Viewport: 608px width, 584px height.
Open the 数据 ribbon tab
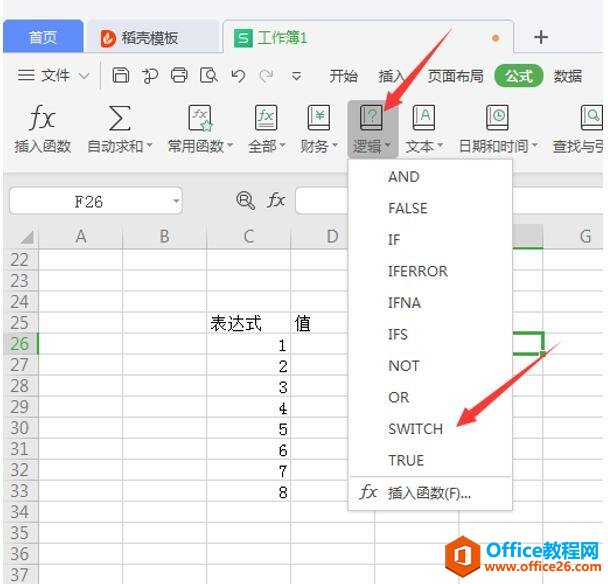click(568, 76)
